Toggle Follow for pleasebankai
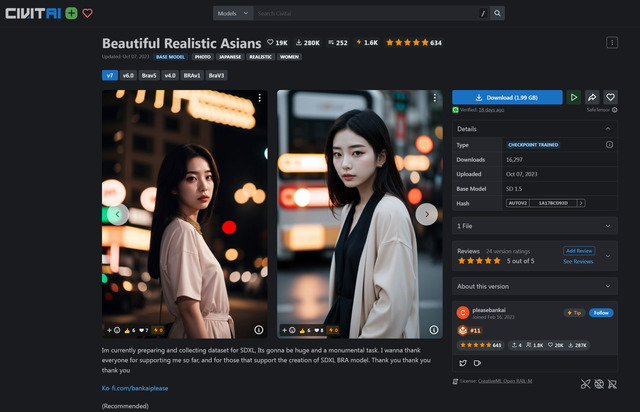The height and width of the screenshot is (412, 640). click(601, 313)
